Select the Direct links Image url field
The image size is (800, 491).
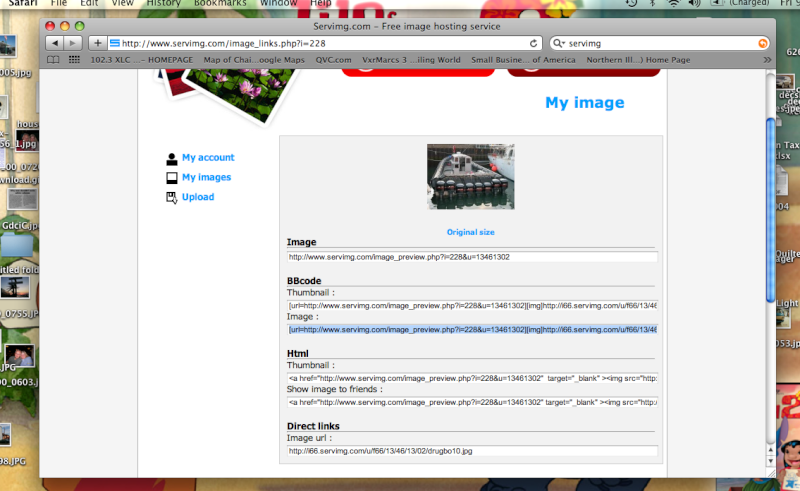point(472,451)
